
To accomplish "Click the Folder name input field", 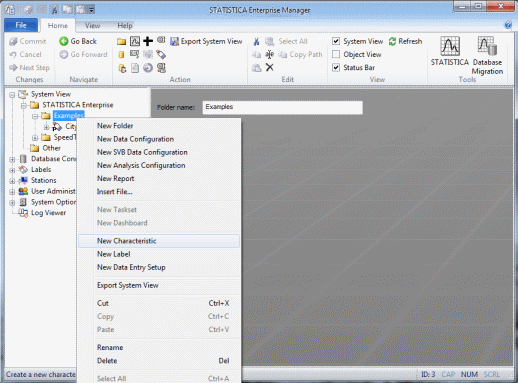I will pyautogui.click(x=282, y=107).
